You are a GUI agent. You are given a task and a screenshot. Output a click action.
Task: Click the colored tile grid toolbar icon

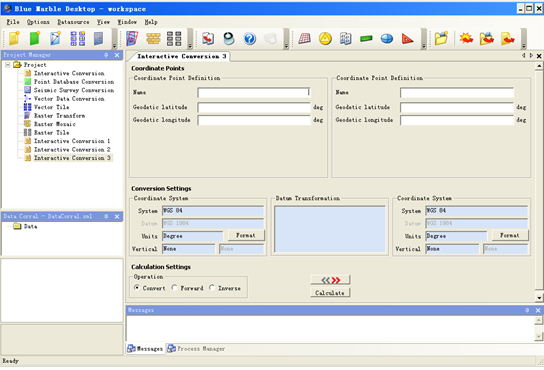coord(78,38)
